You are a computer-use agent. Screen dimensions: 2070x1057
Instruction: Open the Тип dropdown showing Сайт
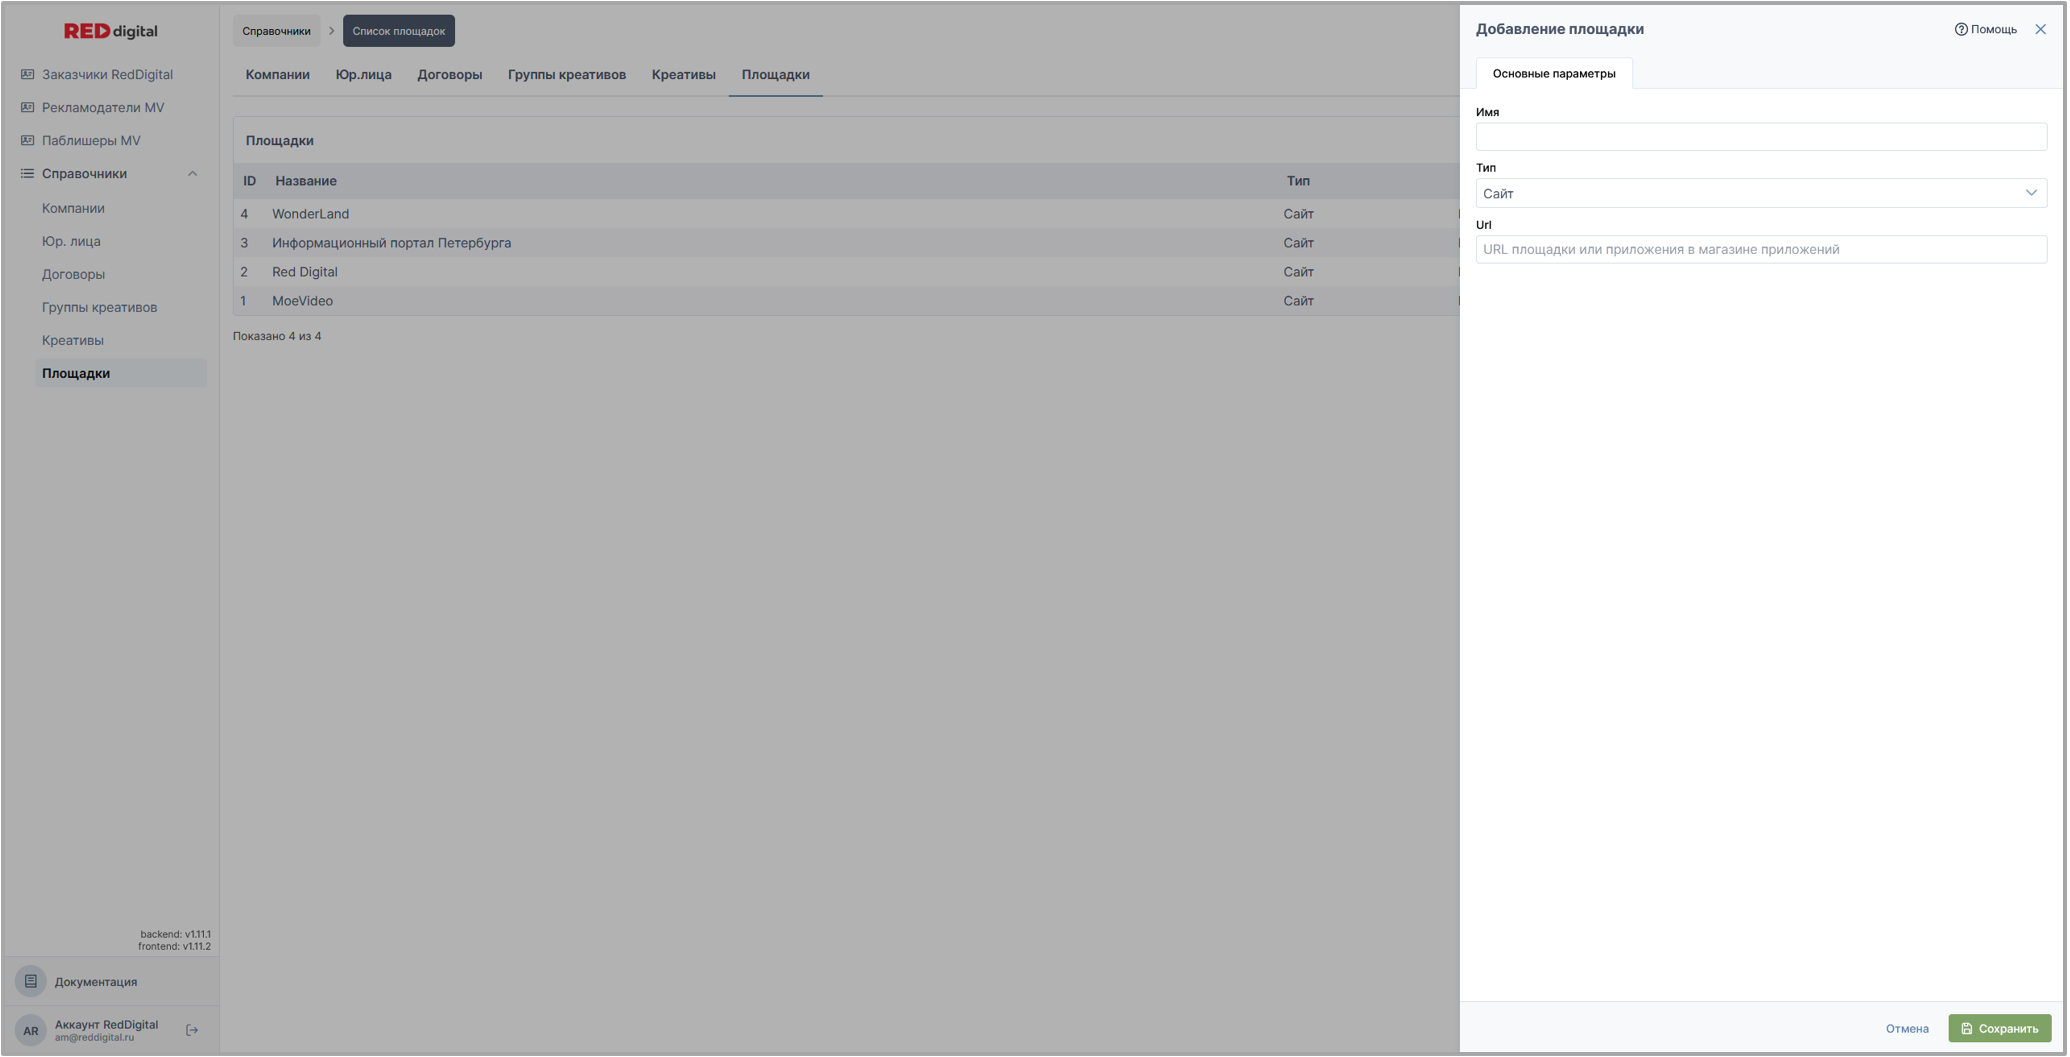tap(1760, 193)
